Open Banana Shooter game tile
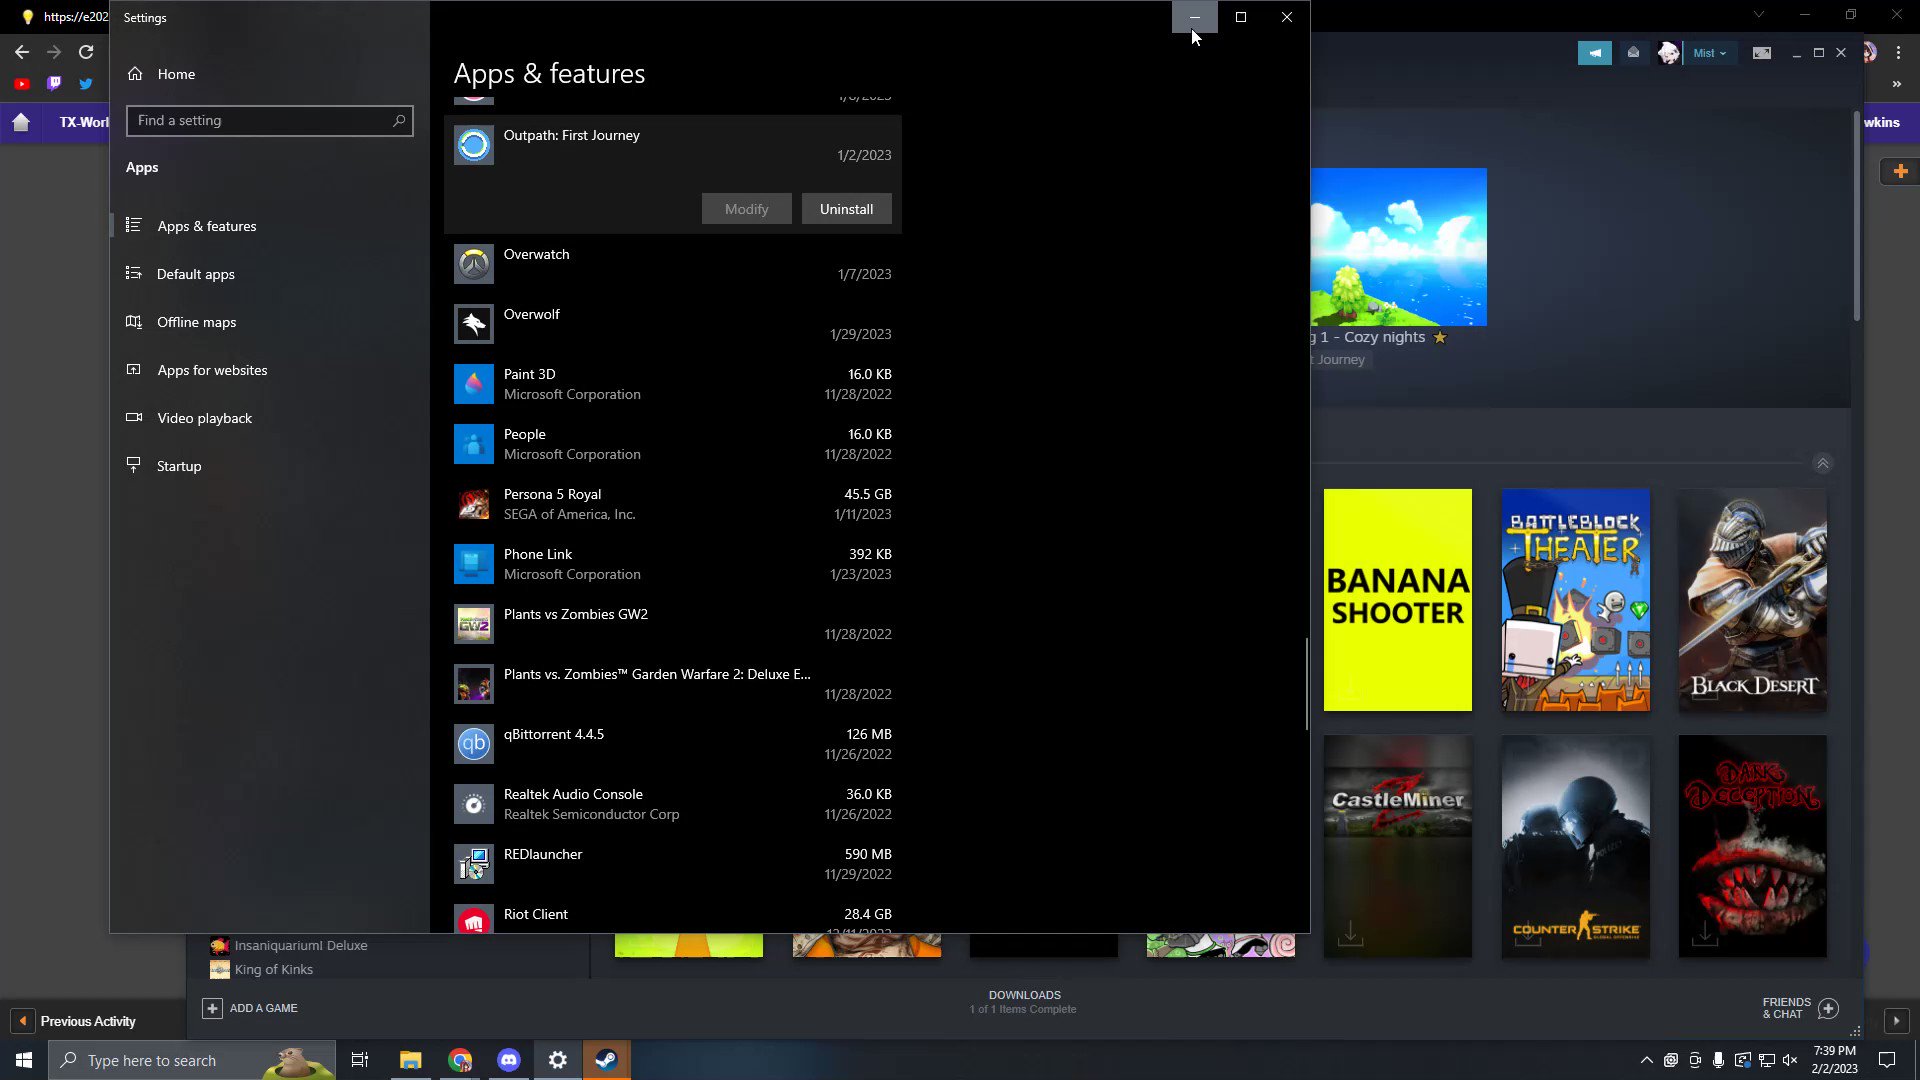 [x=1397, y=600]
